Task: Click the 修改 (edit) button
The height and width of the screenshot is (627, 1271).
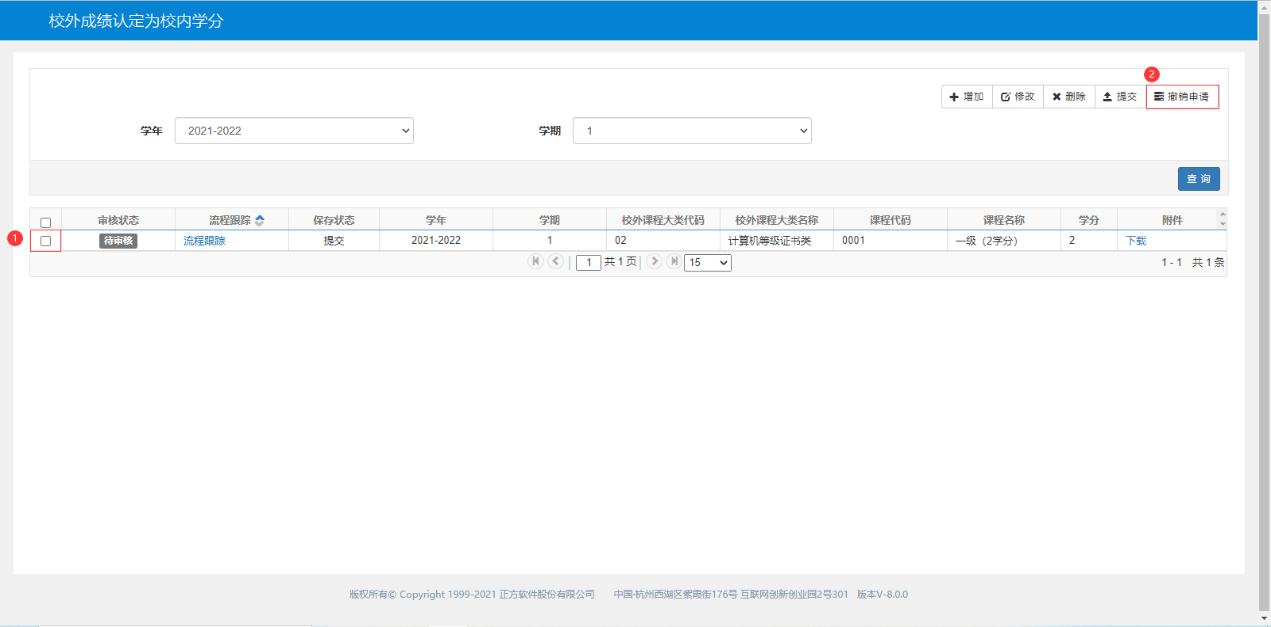Action: pos(1018,97)
